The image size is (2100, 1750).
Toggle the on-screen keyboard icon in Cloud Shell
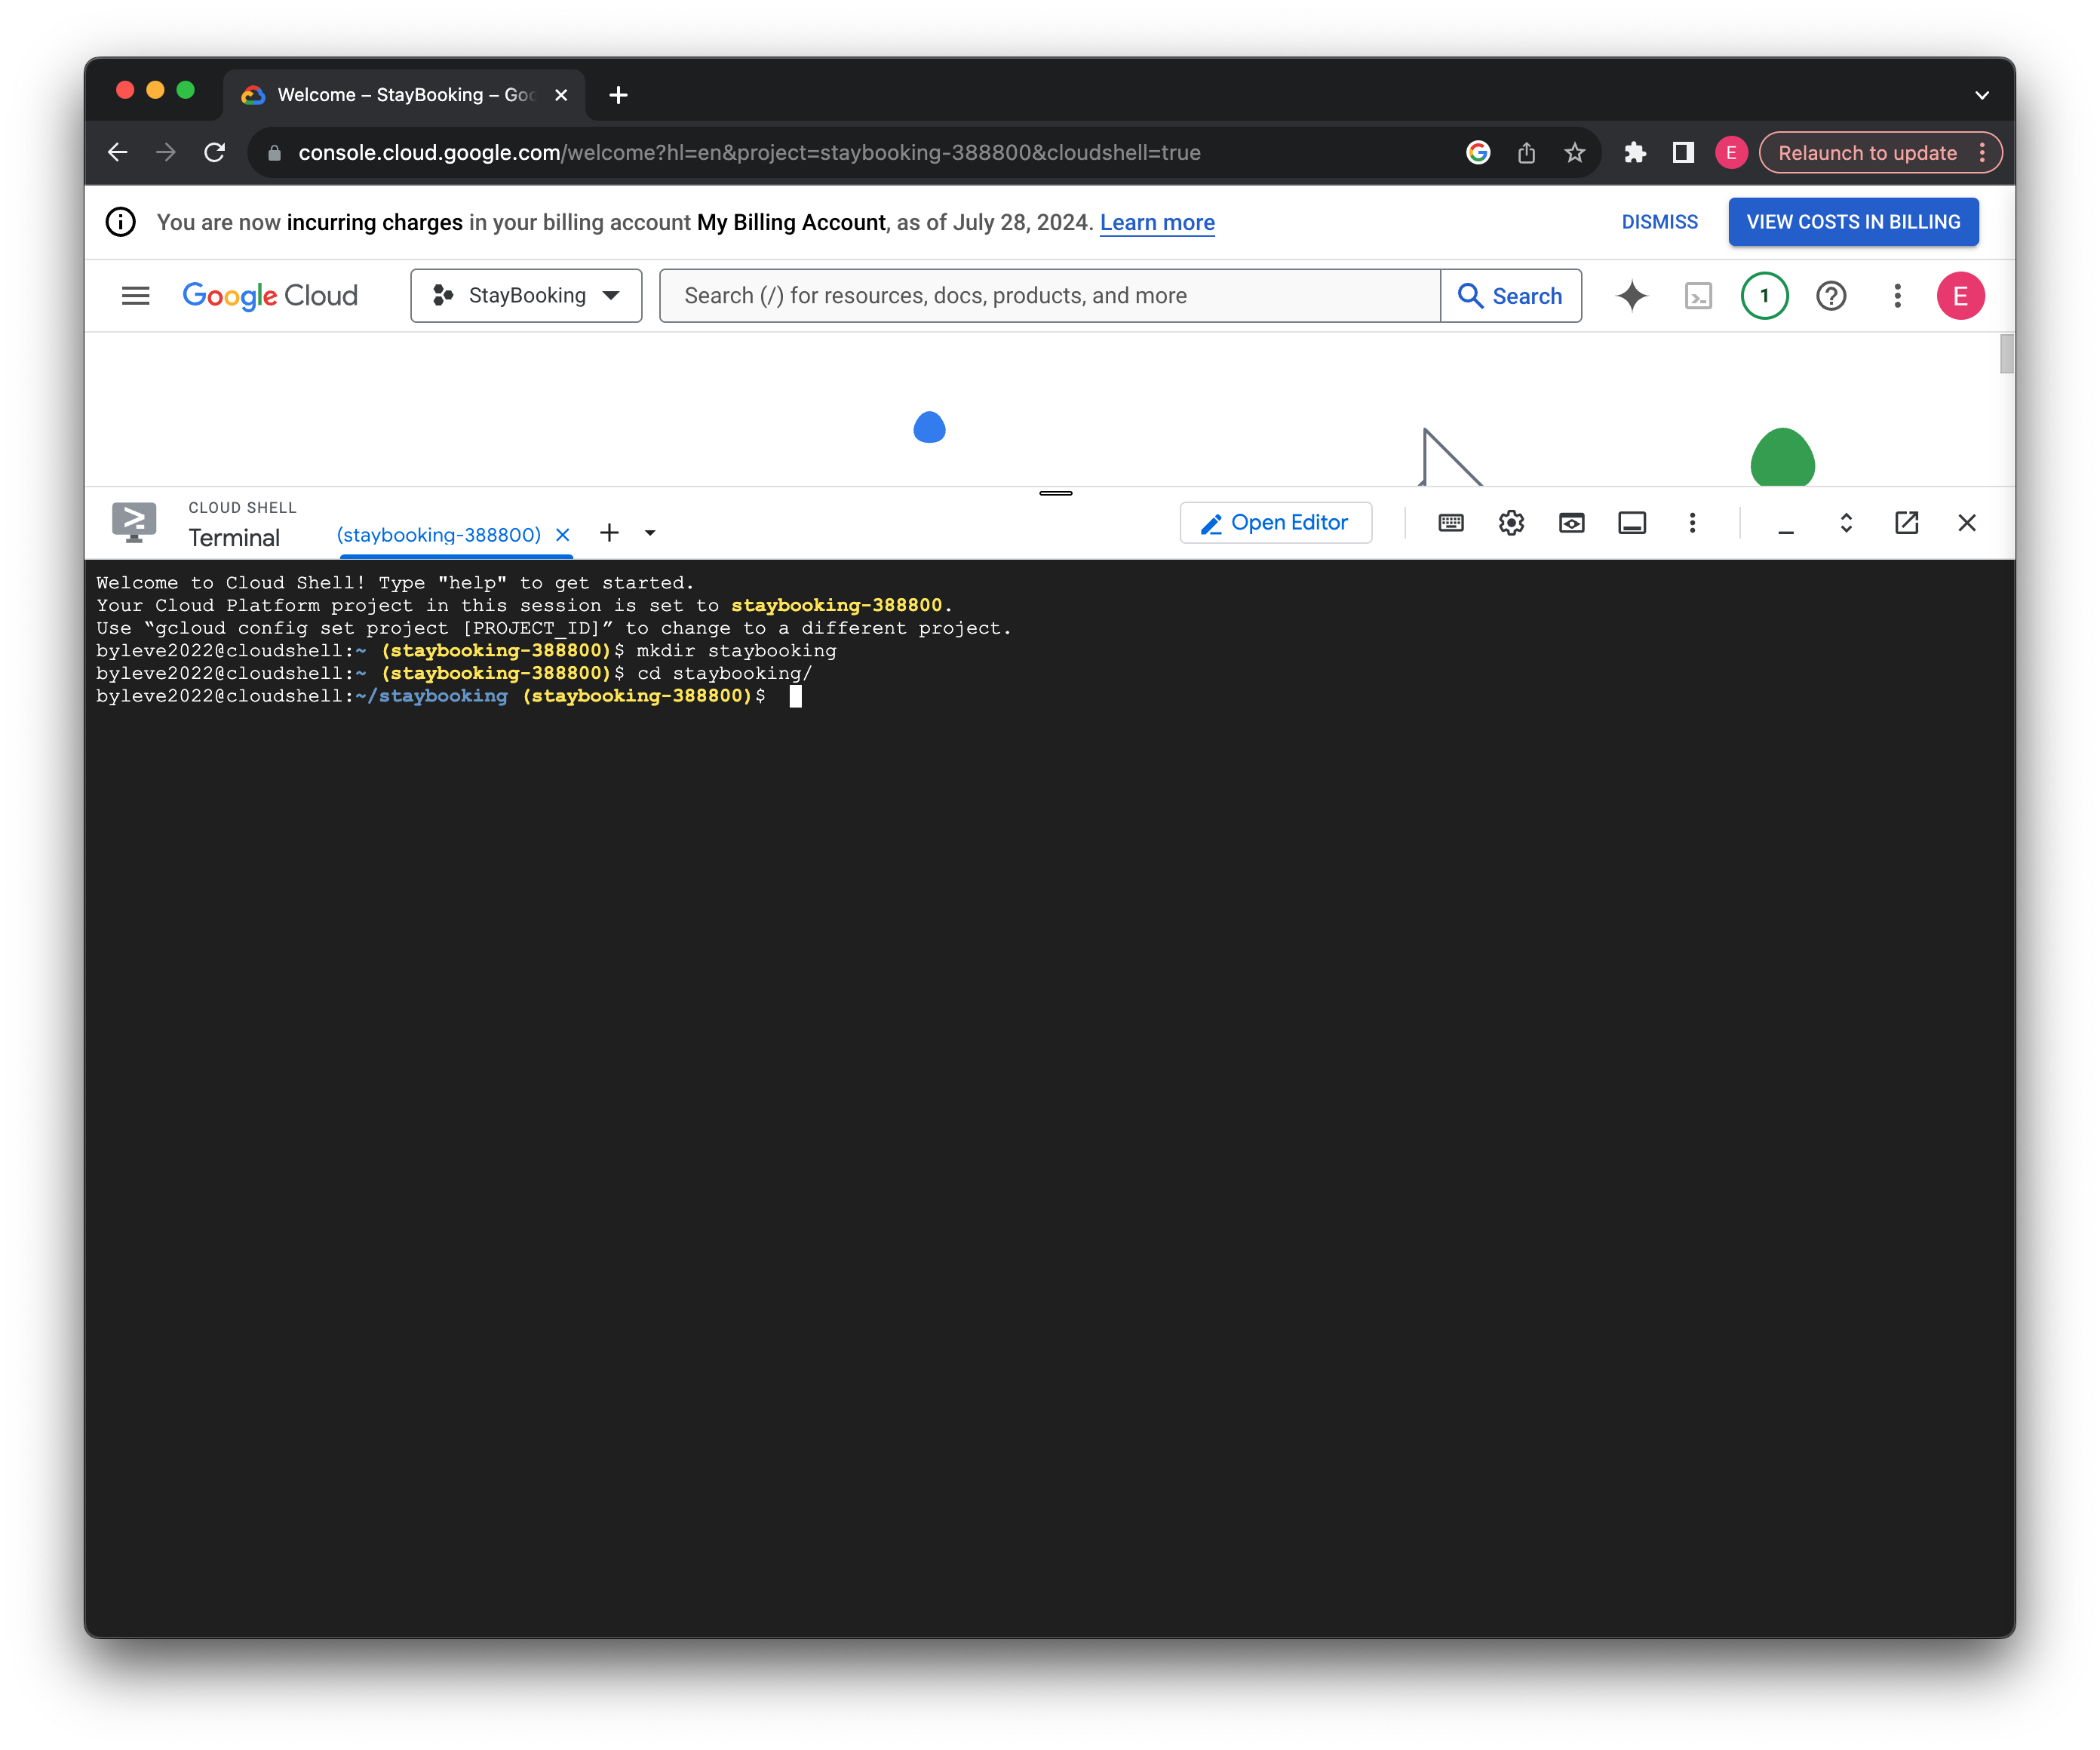point(1451,523)
